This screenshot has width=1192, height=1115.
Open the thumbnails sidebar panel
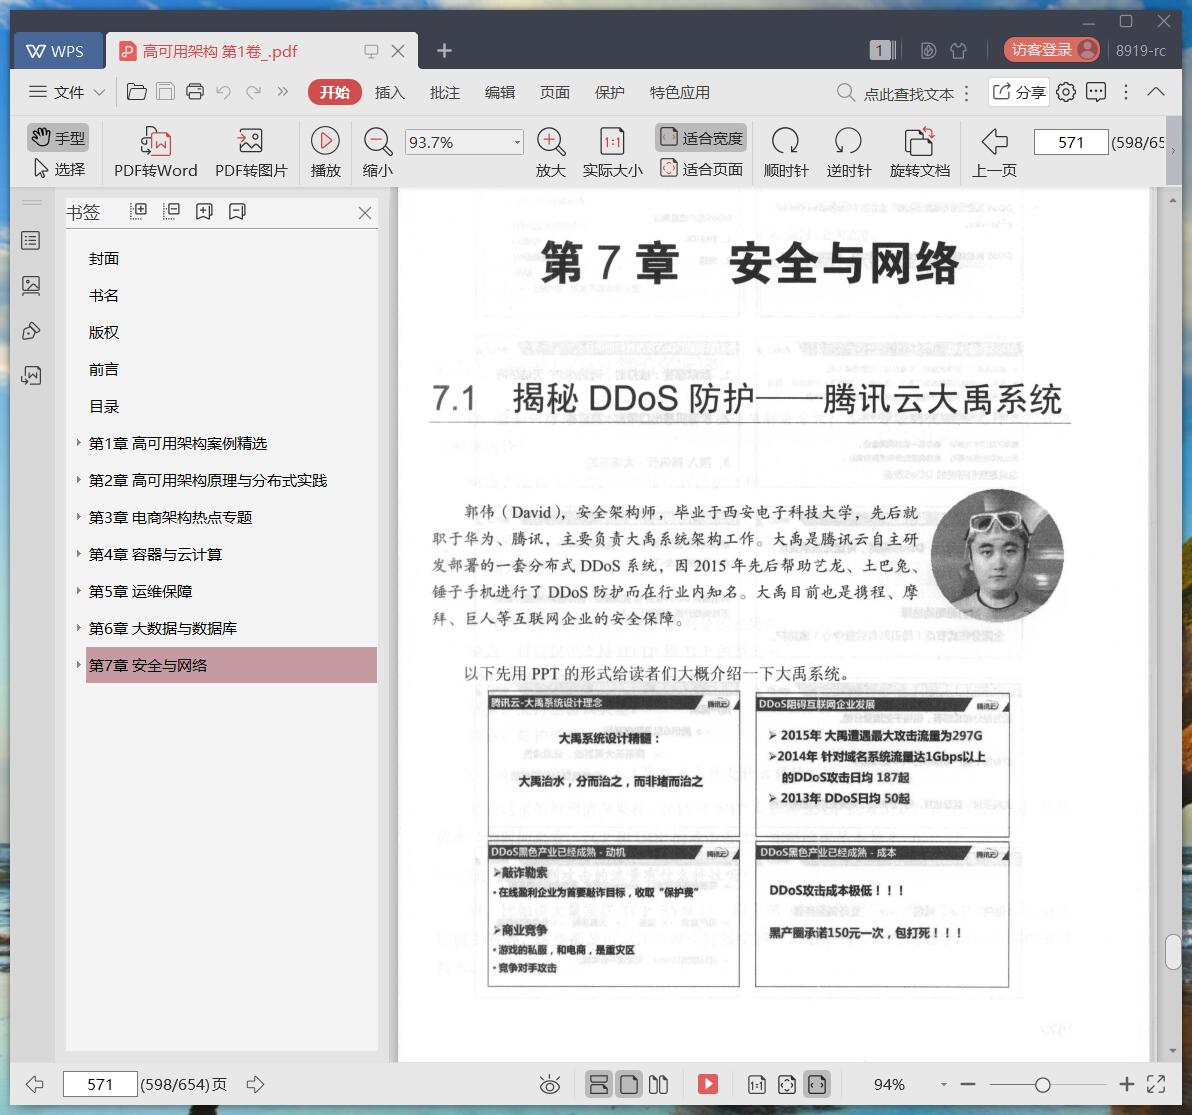[31, 286]
